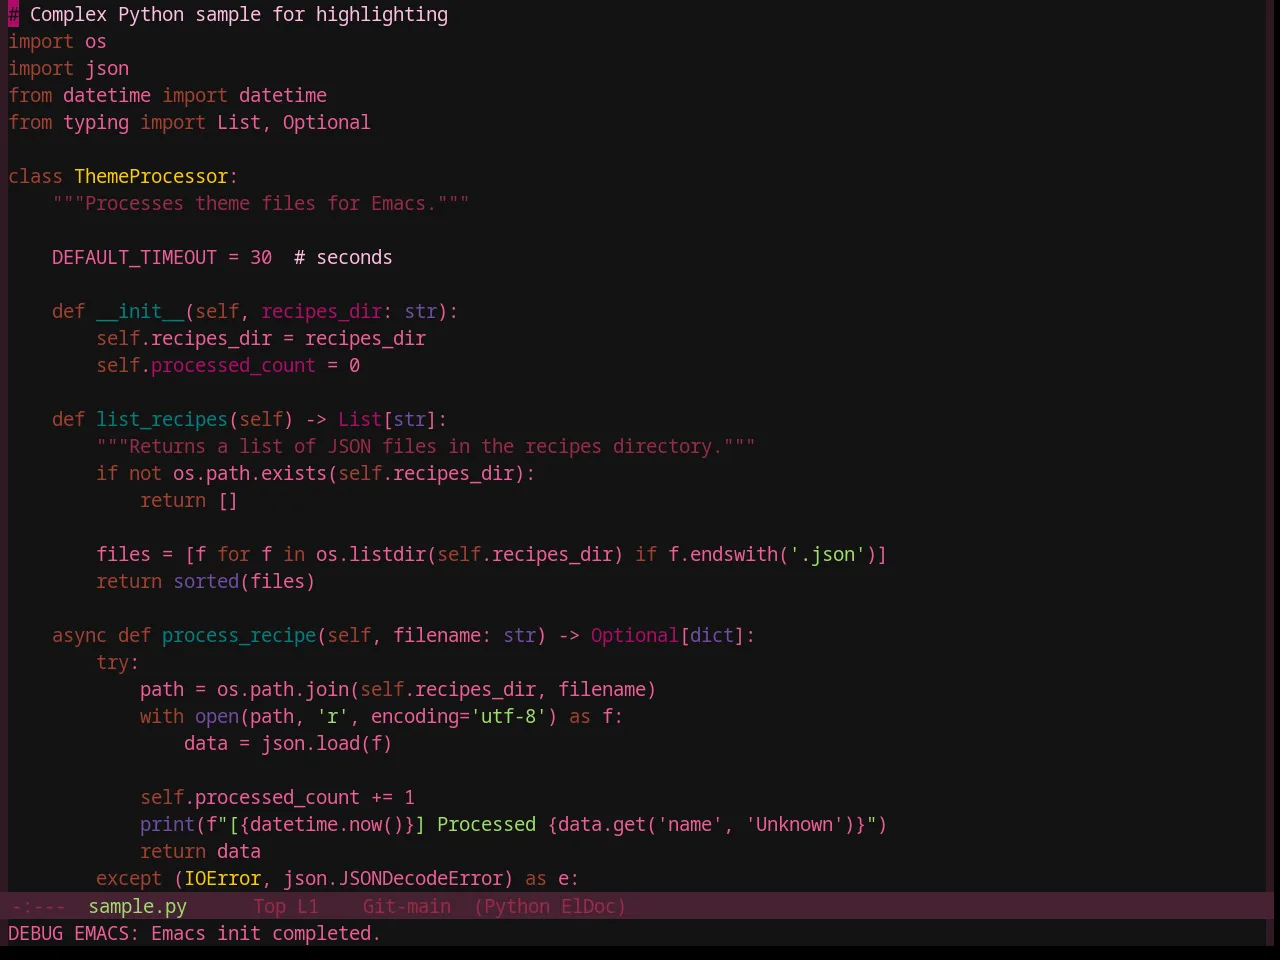Click the "self.recipes_dir = recipes_dir" line
Screen dimensions: 1280x960
point(261,338)
